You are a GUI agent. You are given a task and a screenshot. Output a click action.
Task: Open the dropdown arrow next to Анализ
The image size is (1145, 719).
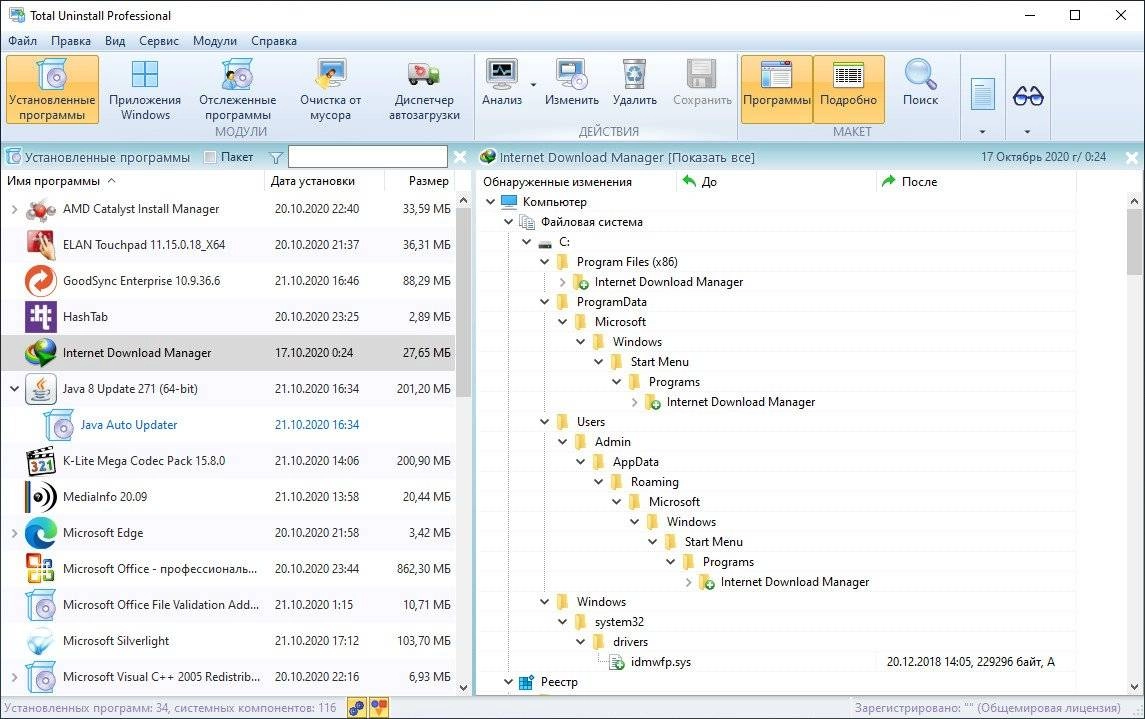[x=533, y=85]
